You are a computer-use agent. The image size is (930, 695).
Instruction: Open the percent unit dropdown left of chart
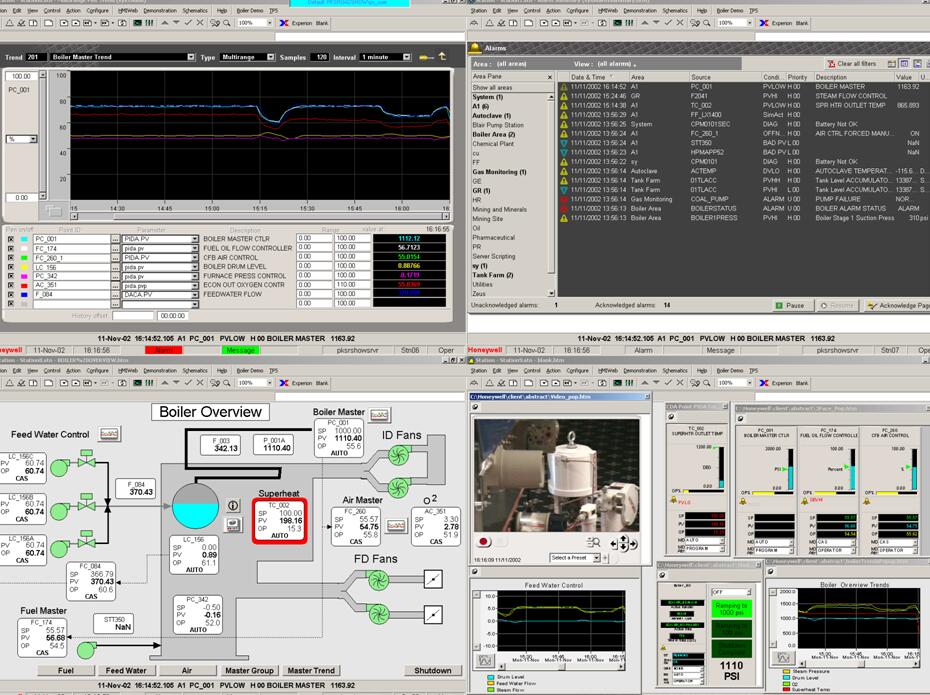click(x=33, y=139)
